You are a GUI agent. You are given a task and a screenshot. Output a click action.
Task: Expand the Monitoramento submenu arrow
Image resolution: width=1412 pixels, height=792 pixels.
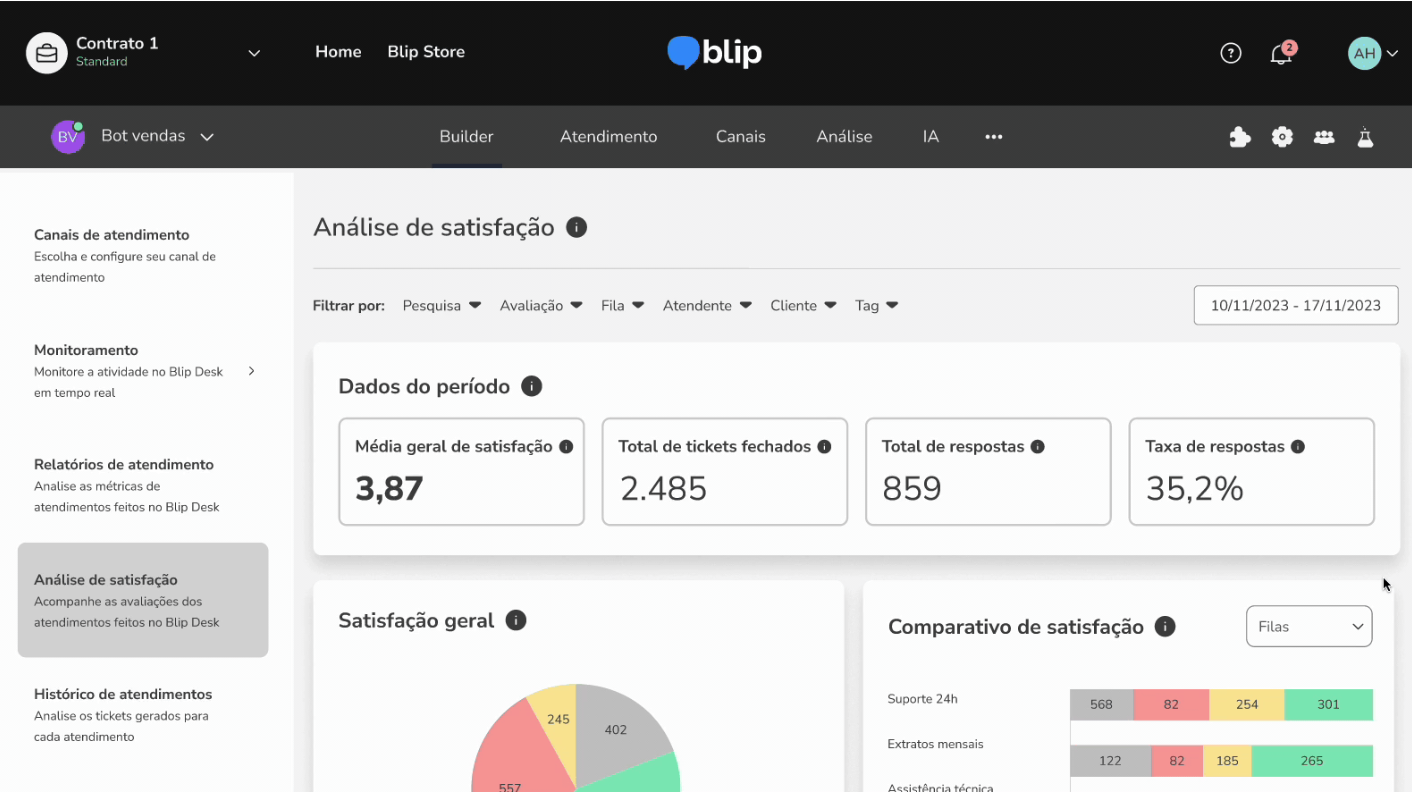(251, 371)
